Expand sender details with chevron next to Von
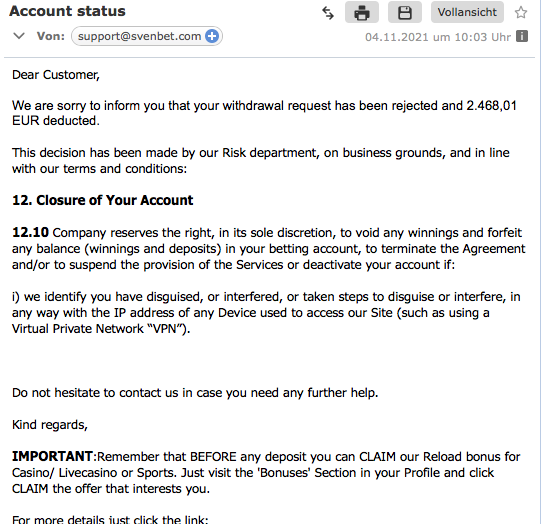Viewport: 541px width, 524px height. [x=19, y=36]
